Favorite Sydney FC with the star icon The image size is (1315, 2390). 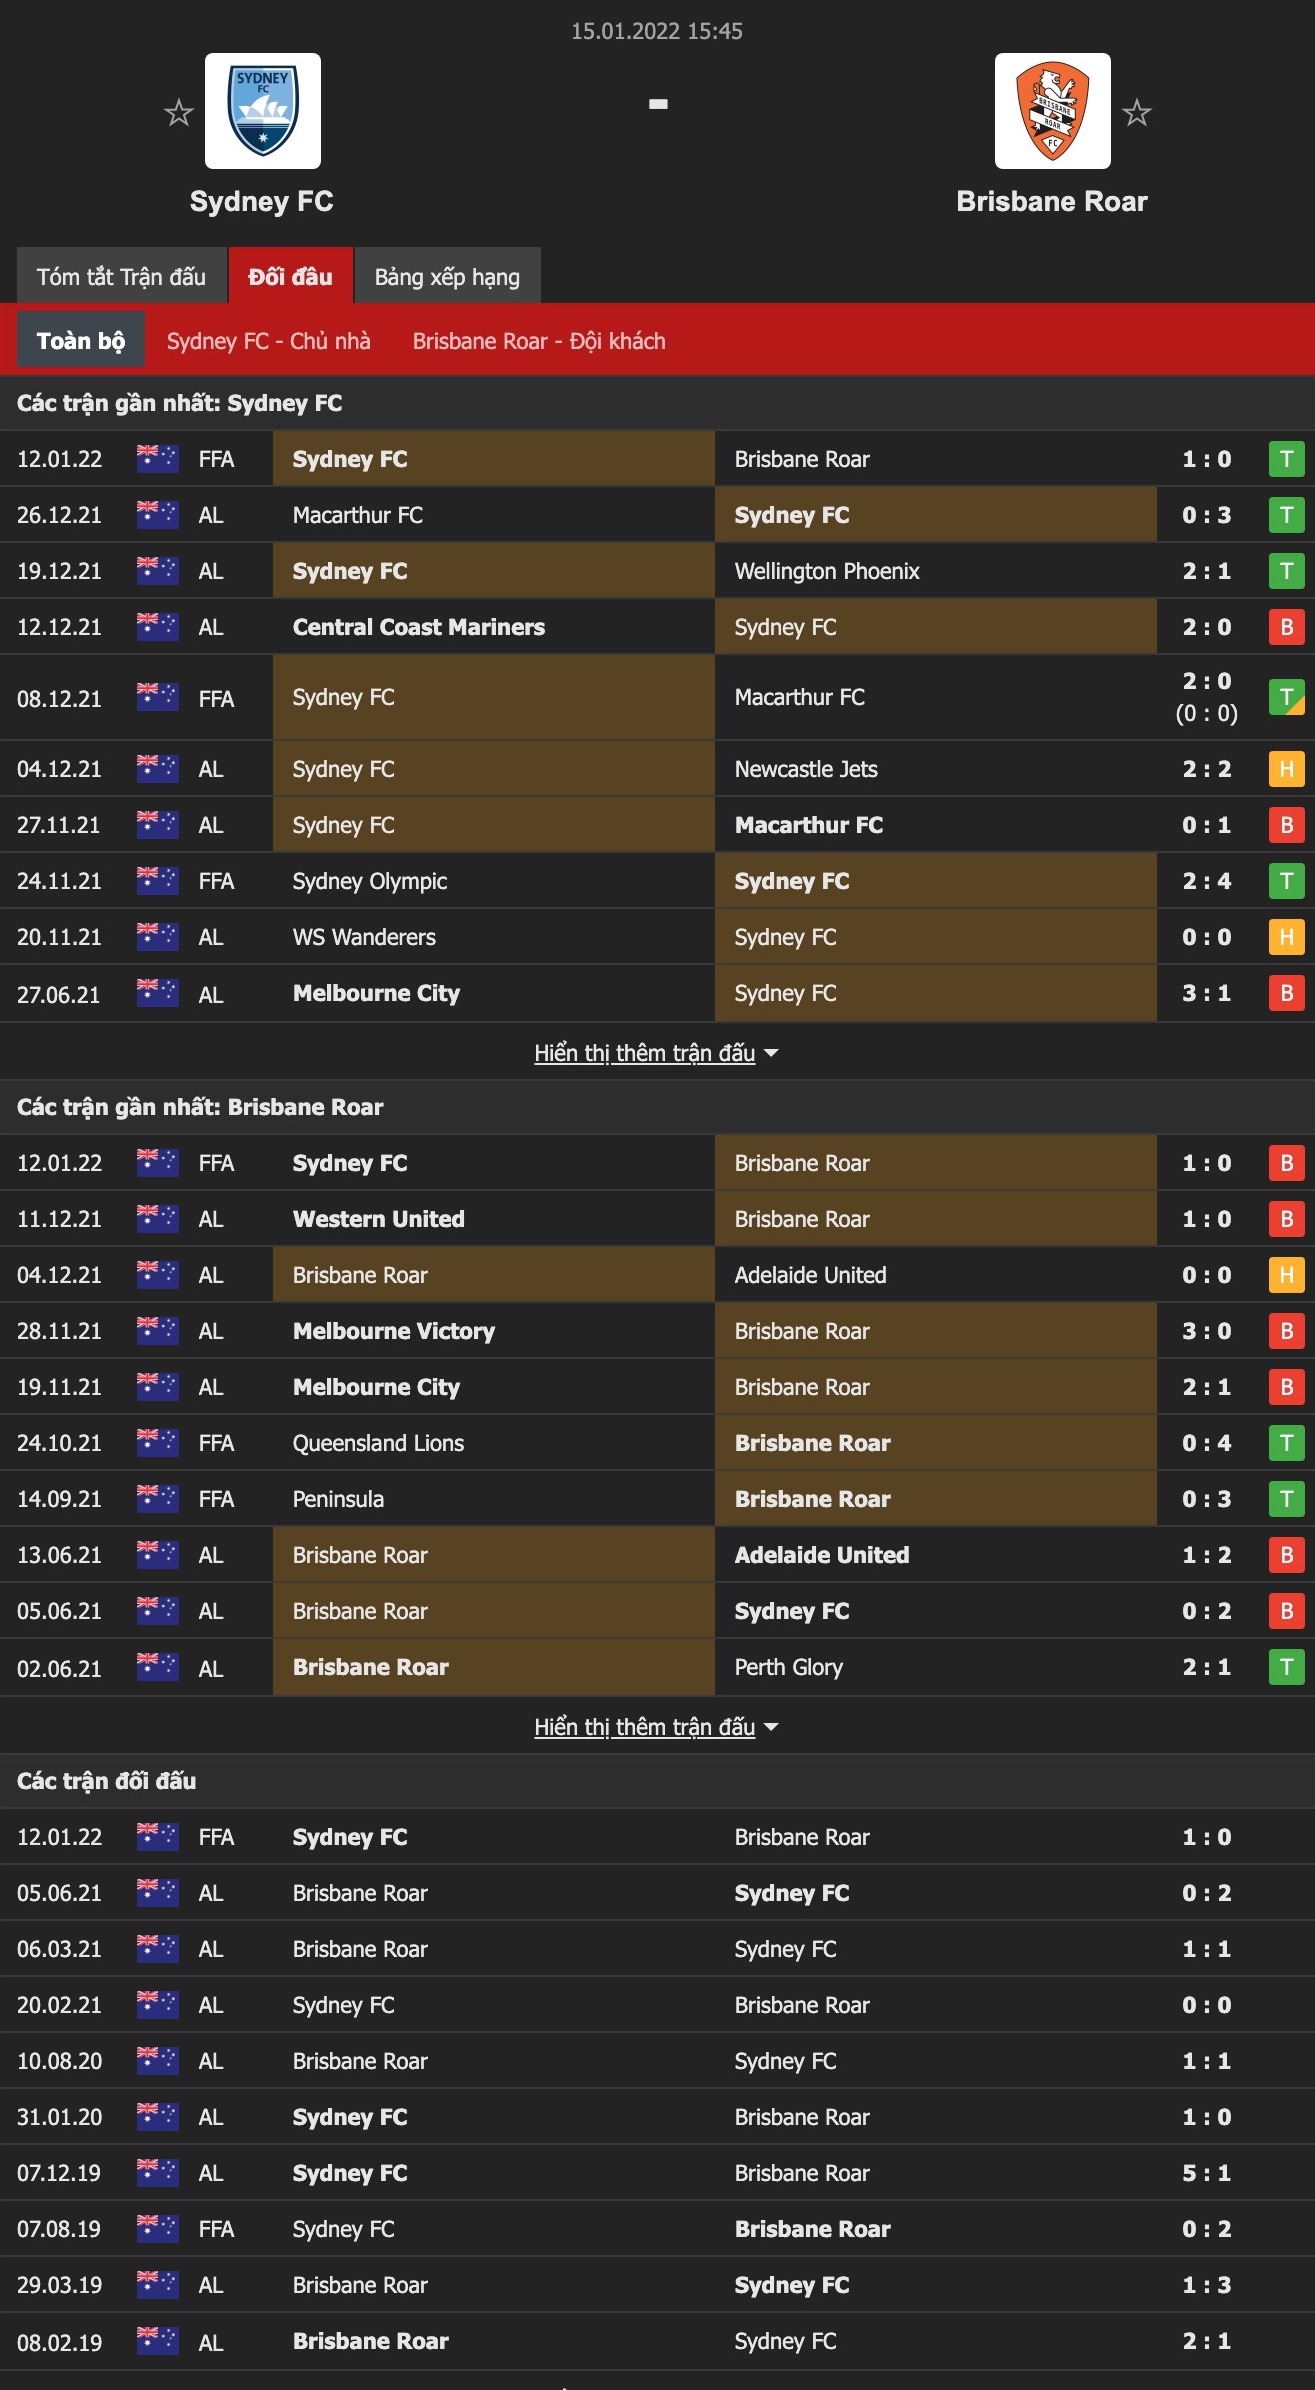coord(178,112)
